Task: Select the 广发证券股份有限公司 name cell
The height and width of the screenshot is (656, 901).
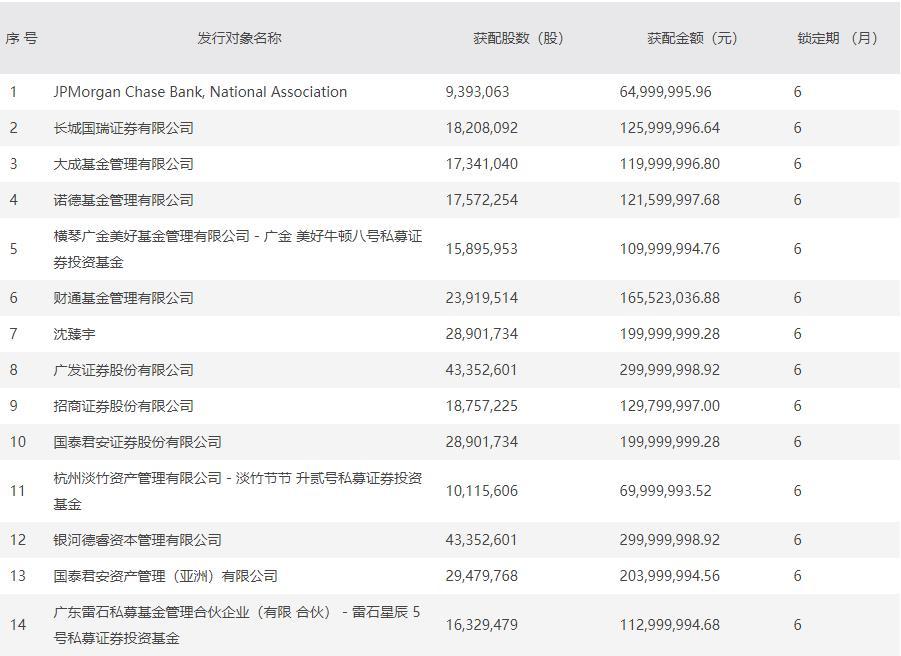Action: 124,370
